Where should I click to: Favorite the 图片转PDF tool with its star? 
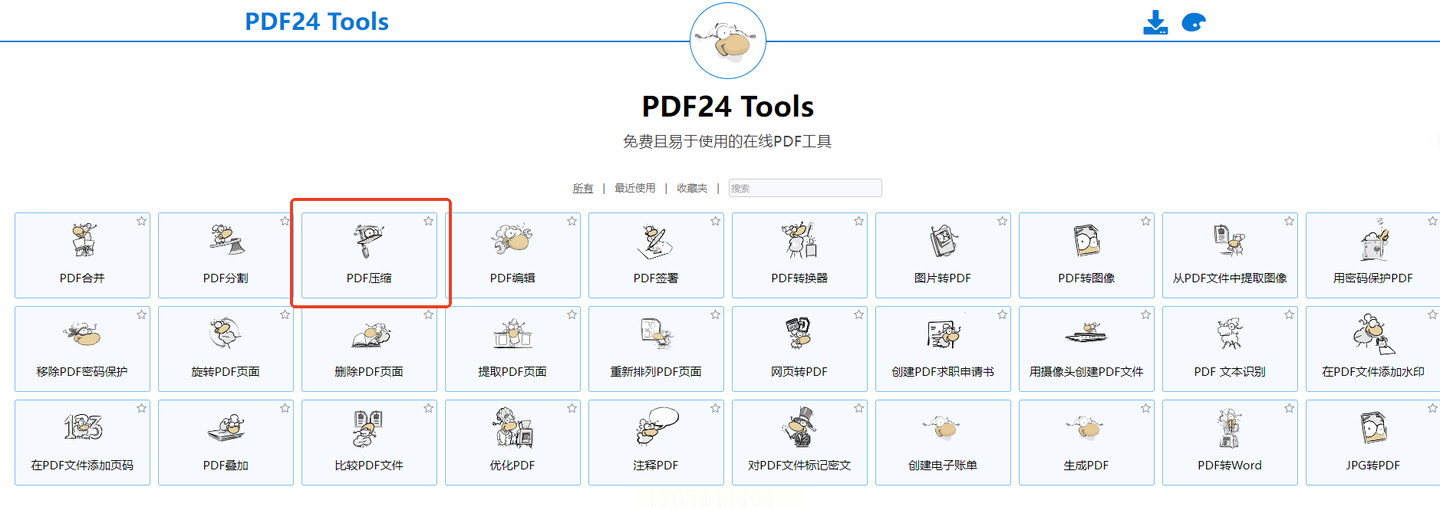[x=1002, y=221]
